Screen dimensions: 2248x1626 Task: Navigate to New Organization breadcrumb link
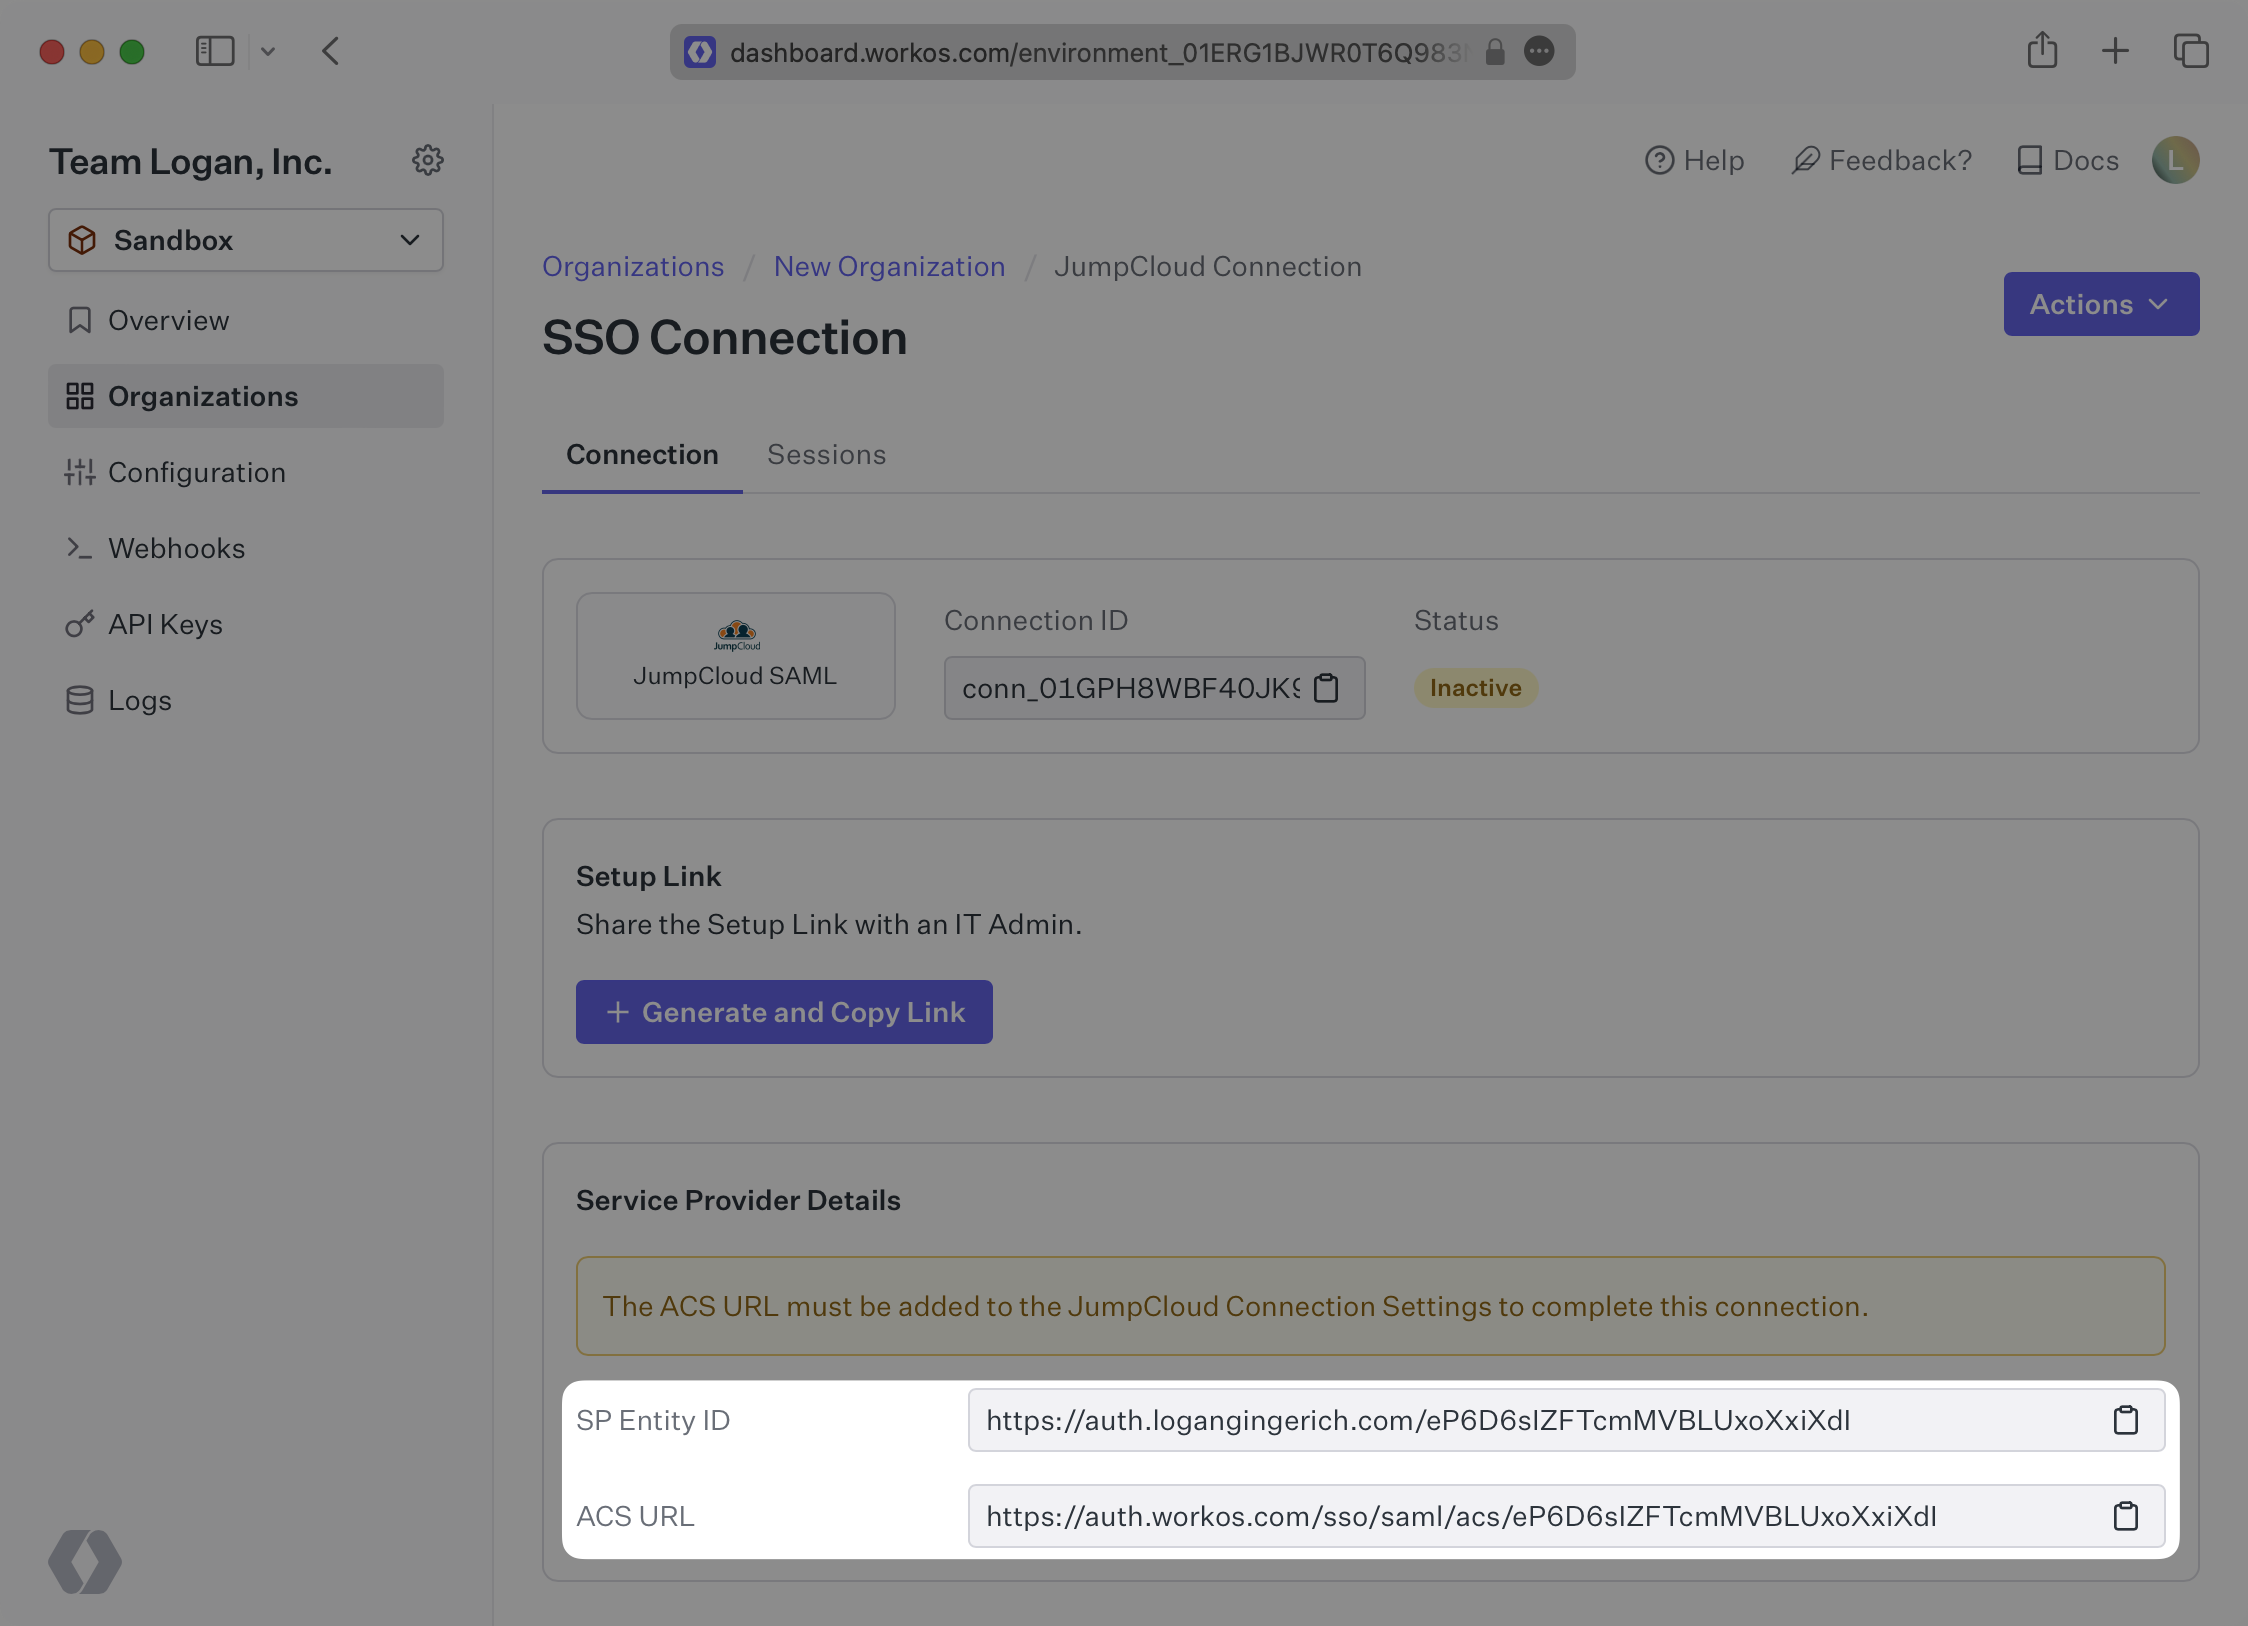[888, 265]
